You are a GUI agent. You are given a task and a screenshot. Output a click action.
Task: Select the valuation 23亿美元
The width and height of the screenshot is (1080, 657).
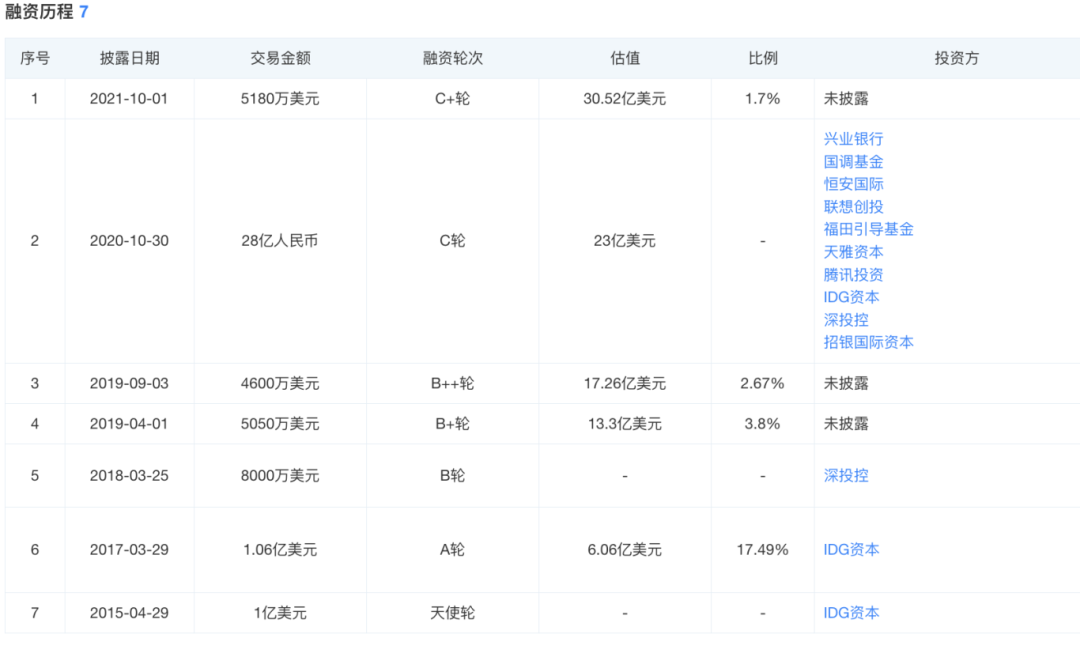point(625,240)
